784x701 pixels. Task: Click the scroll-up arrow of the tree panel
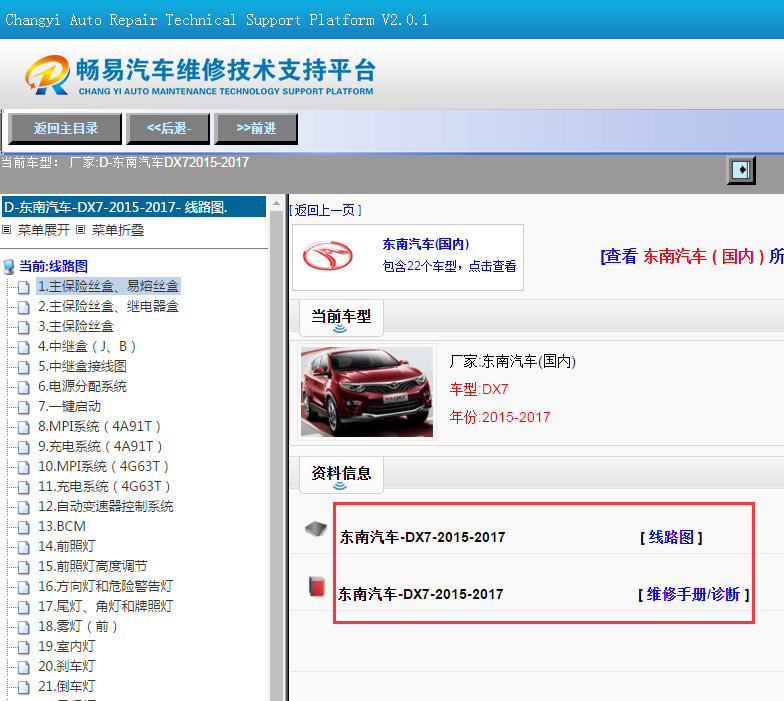coord(276,204)
